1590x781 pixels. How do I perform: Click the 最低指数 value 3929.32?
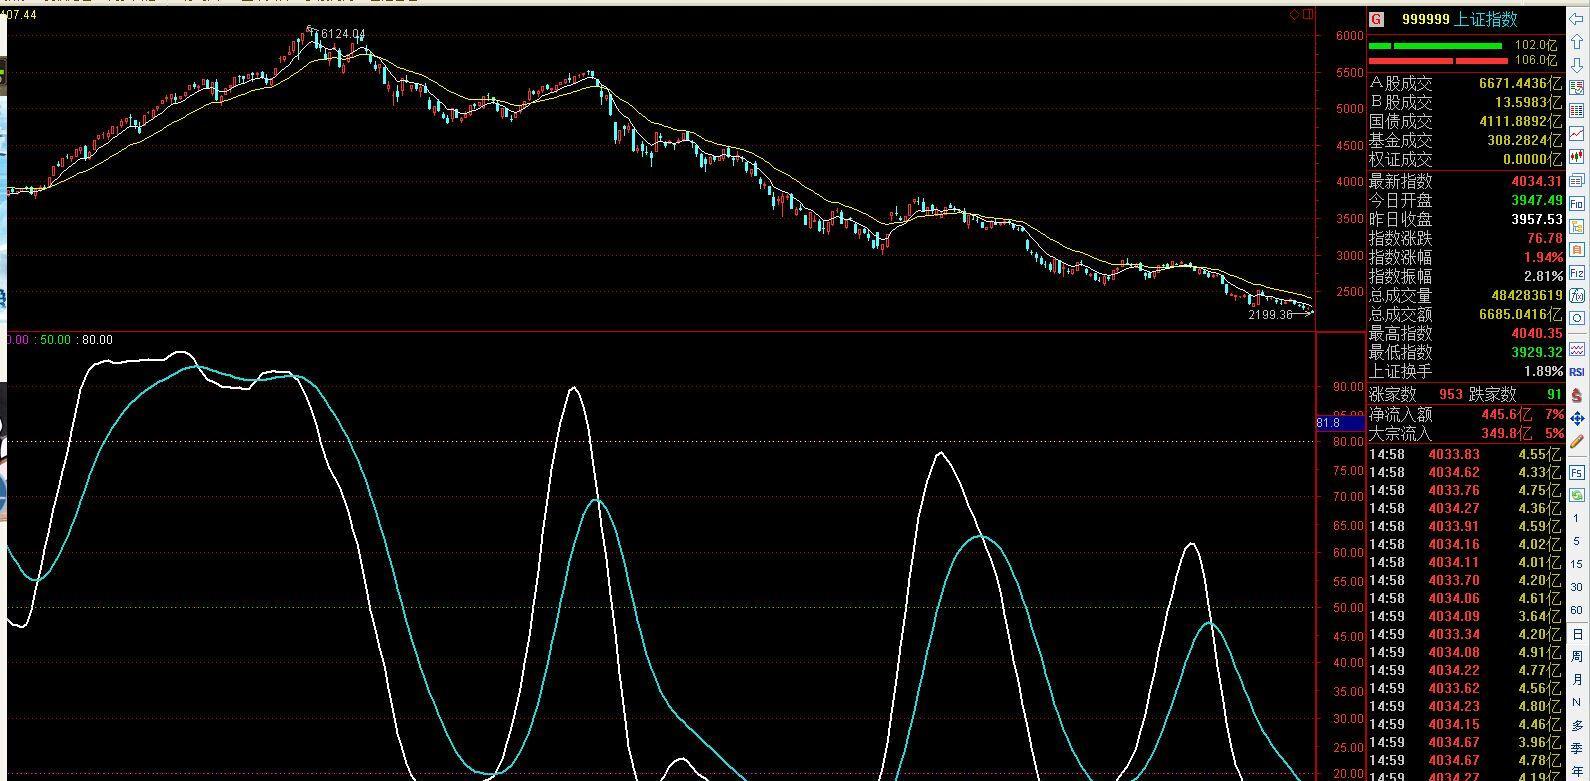pyautogui.click(x=1536, y=353)
